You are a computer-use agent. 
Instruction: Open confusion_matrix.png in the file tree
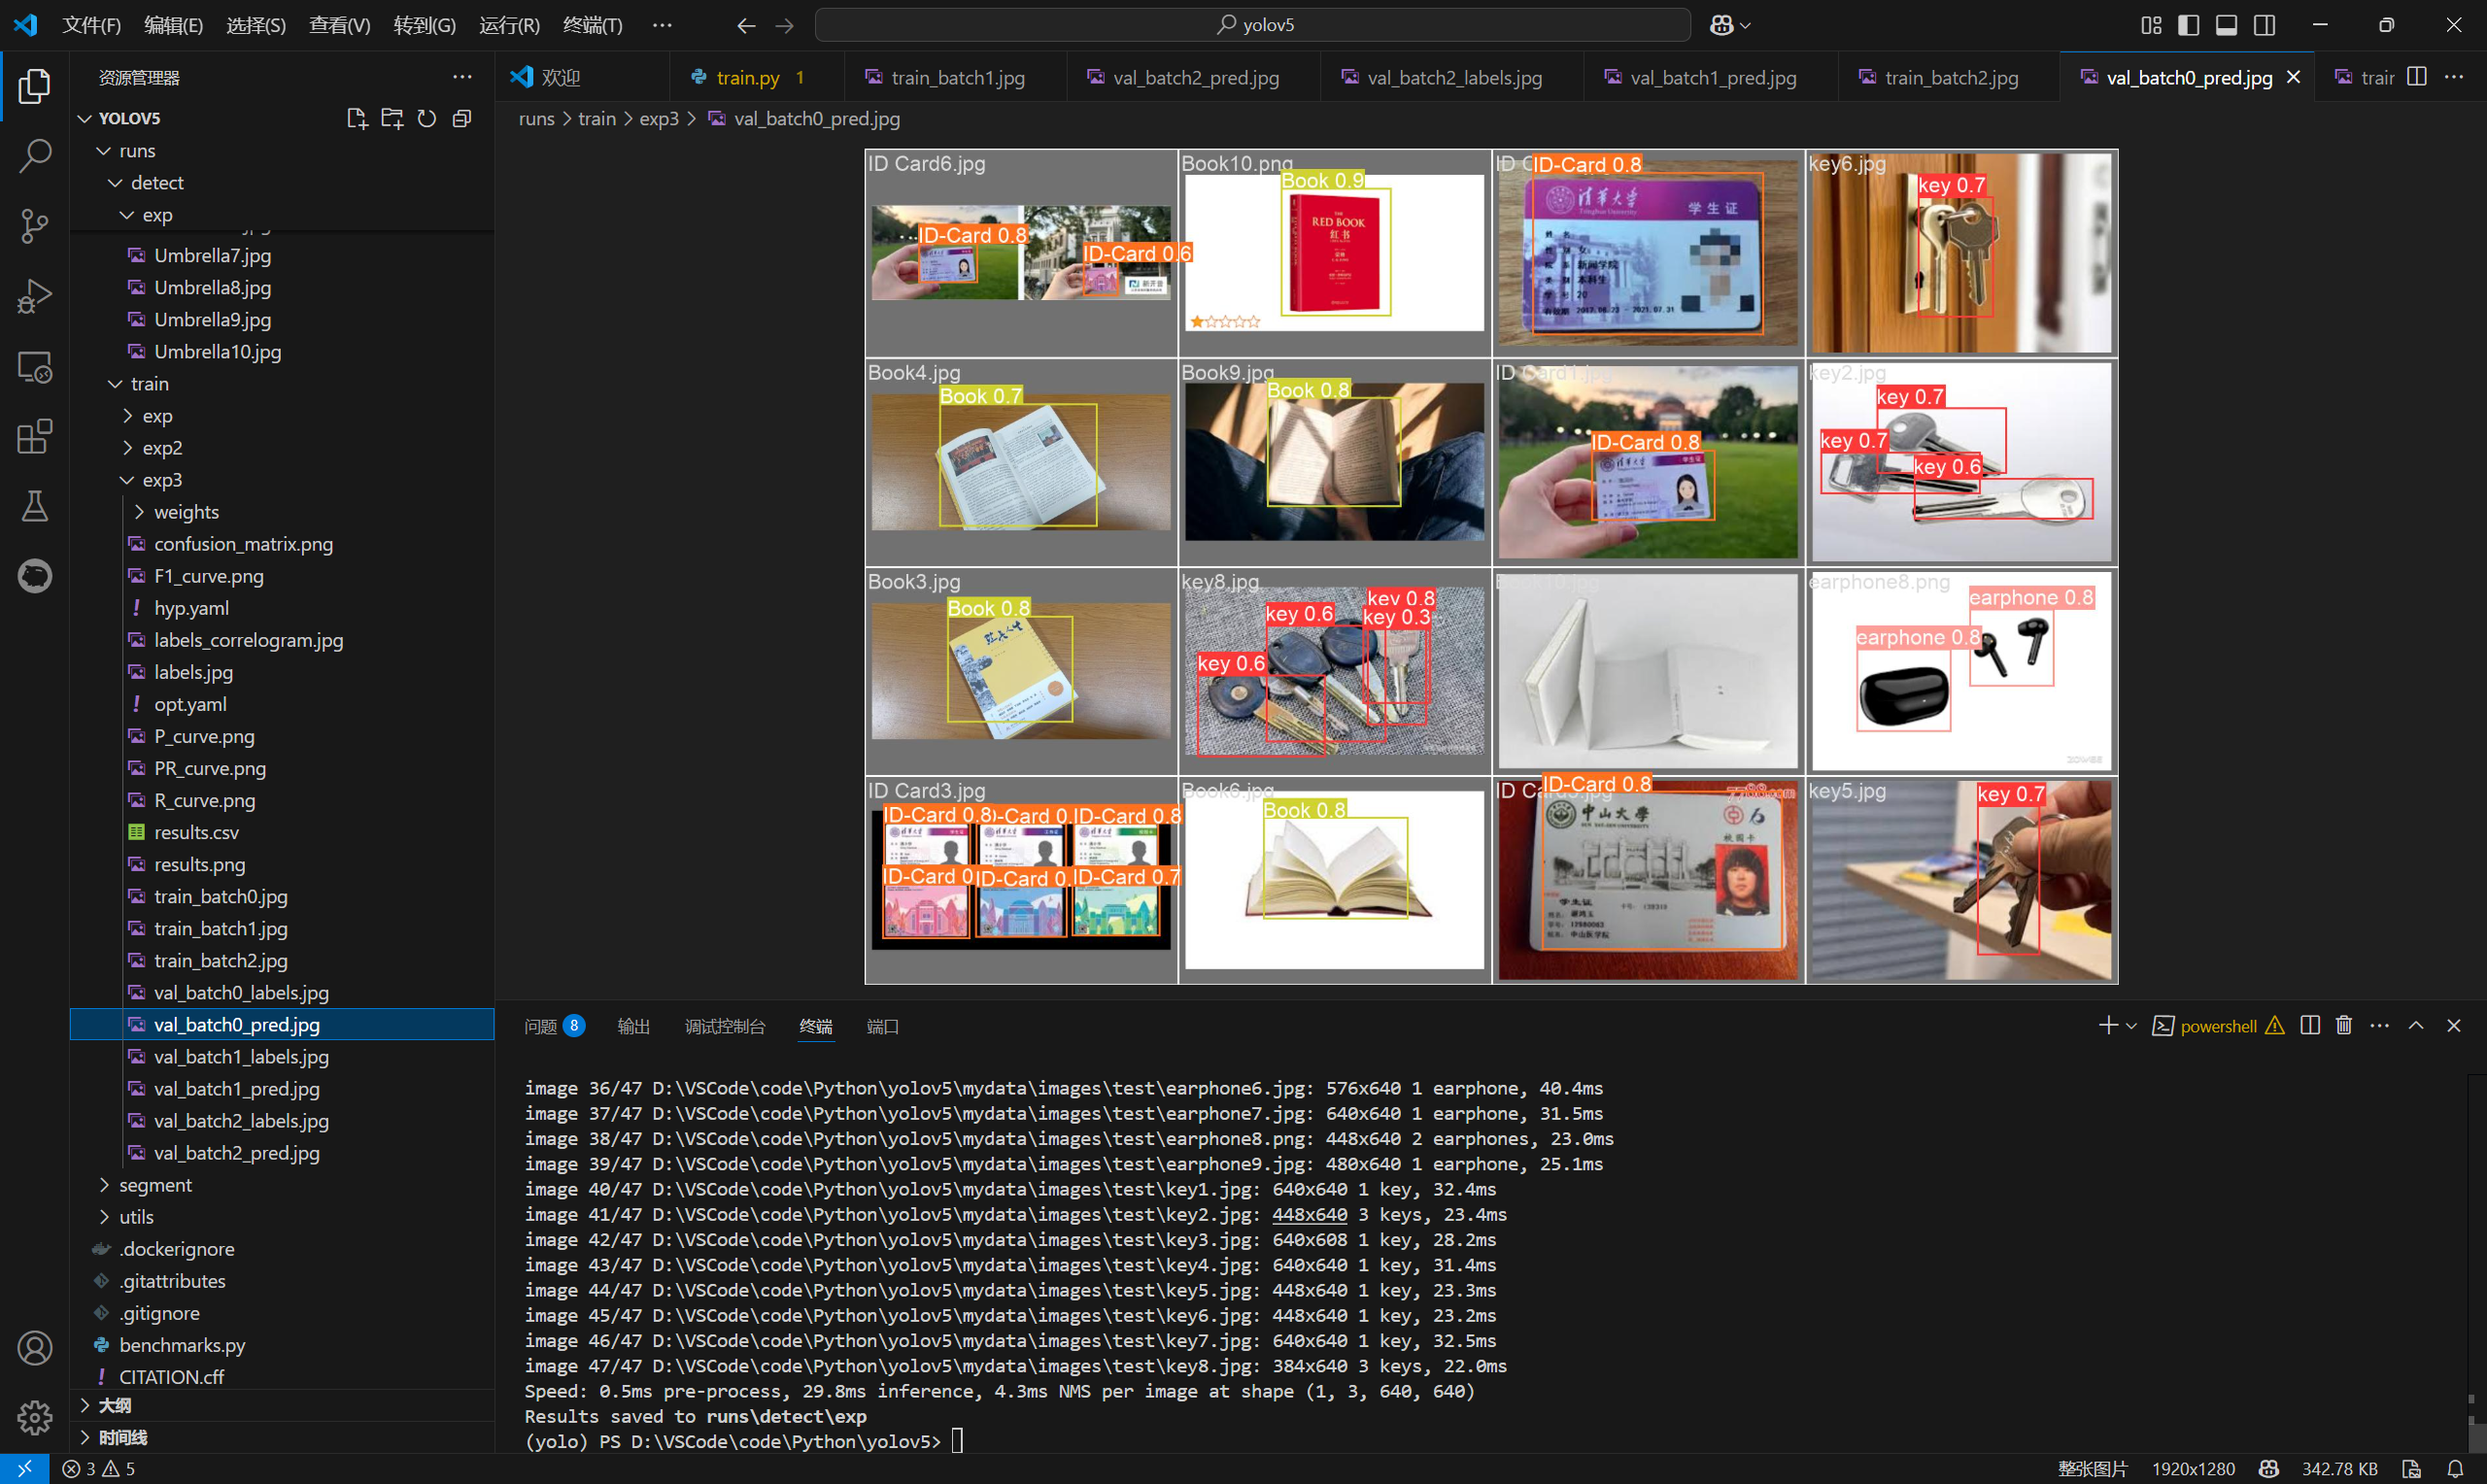pos(243,544)
